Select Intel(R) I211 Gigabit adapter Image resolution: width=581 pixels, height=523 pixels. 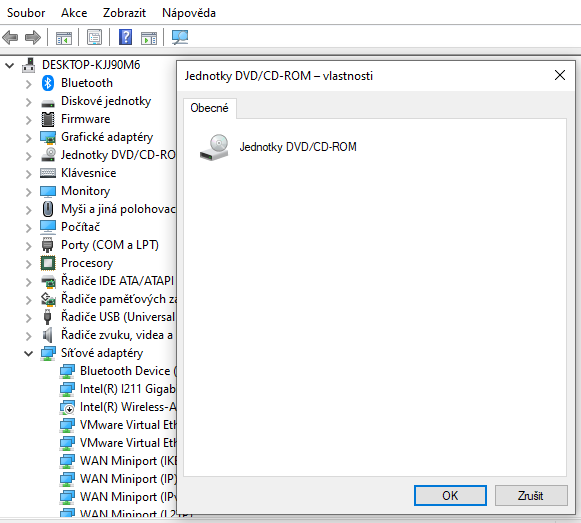click(128, 389)
